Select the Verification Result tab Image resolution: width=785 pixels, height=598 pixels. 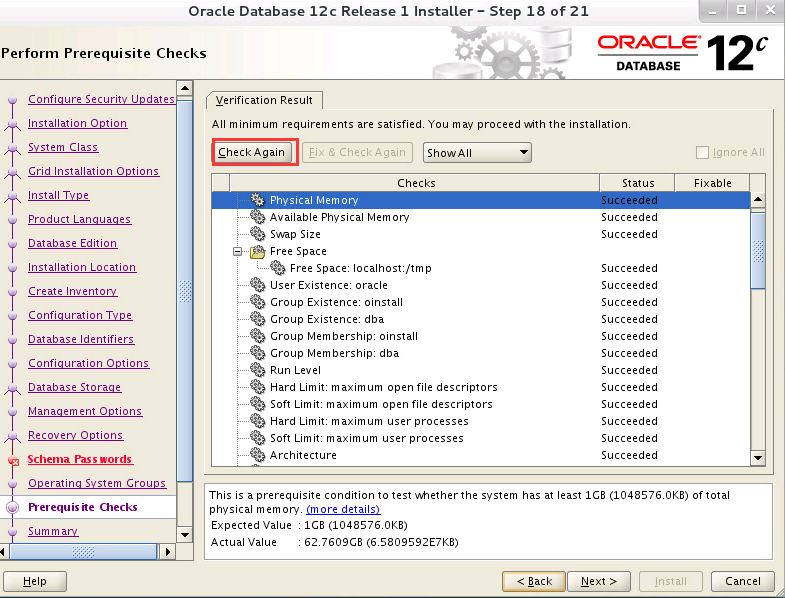[x=264, y=100]
